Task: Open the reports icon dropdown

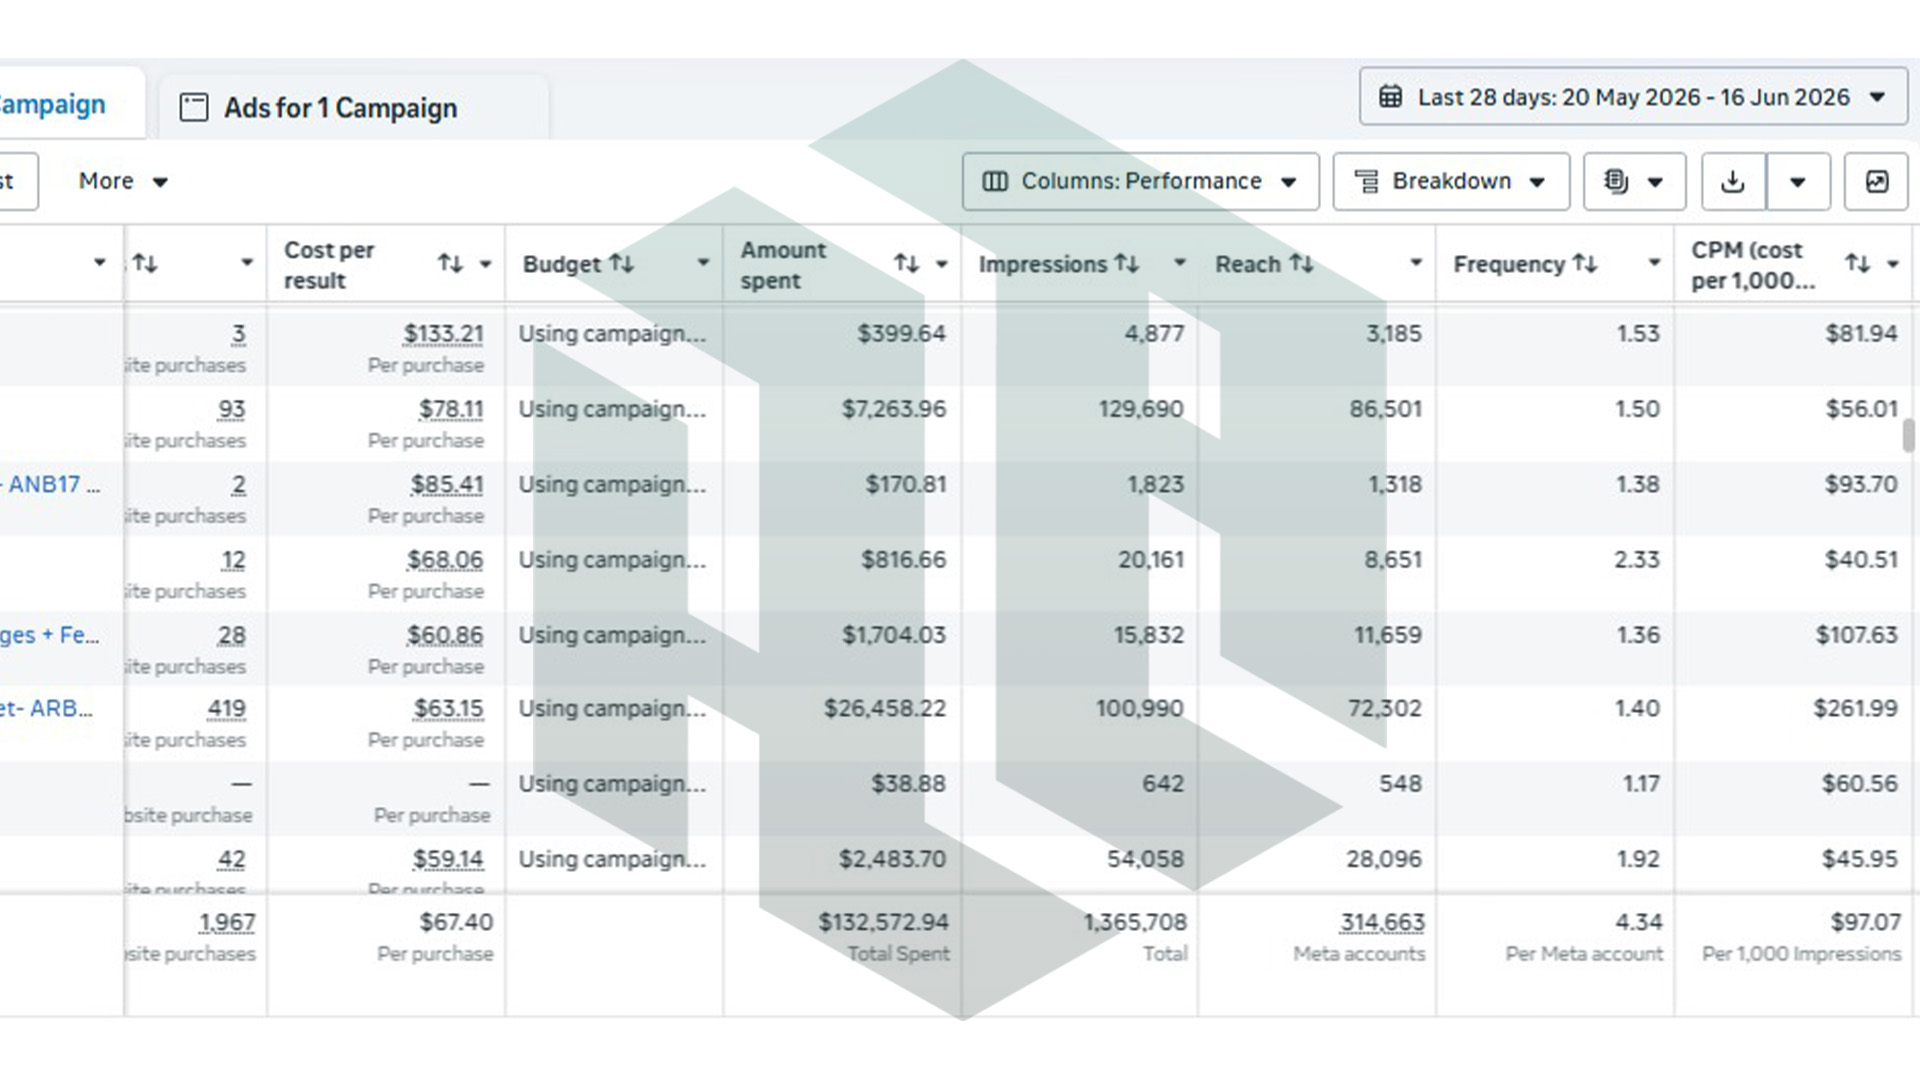Action: click(1634, 181)
